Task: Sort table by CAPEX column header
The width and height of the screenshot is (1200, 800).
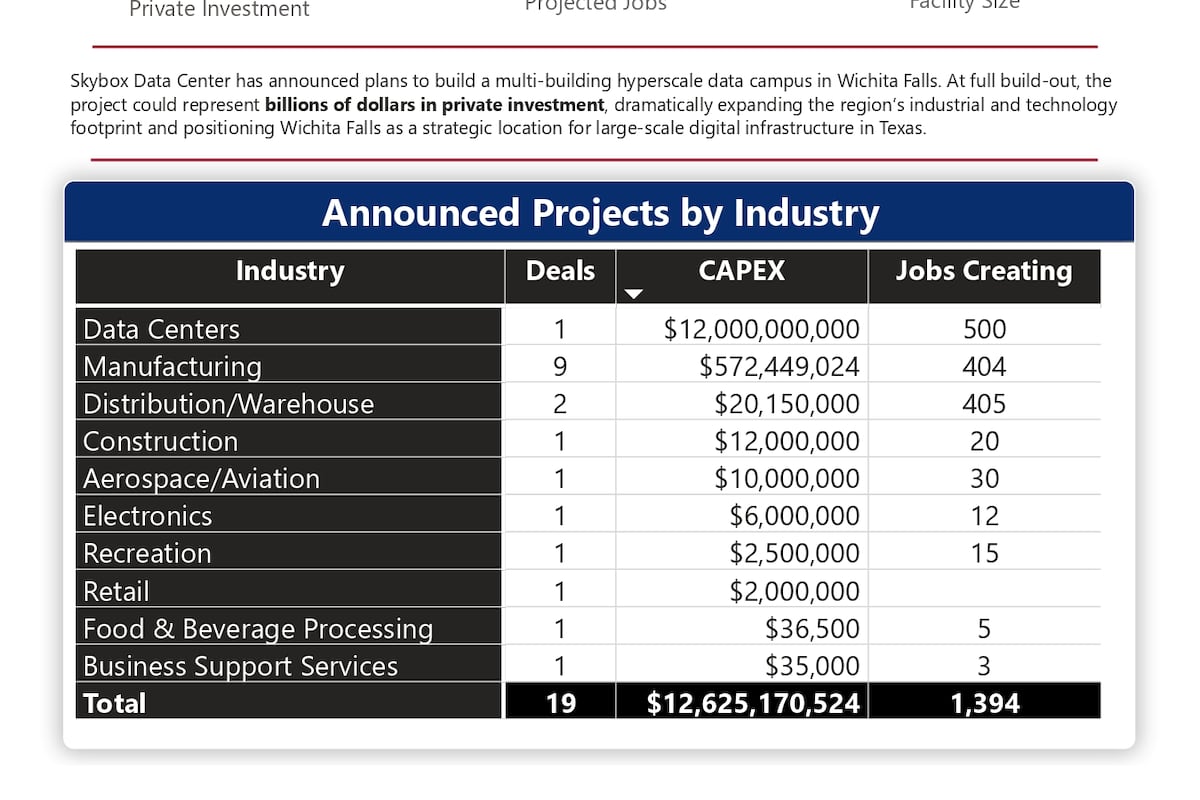Action: pyautogui.click(x=742, y=271)
